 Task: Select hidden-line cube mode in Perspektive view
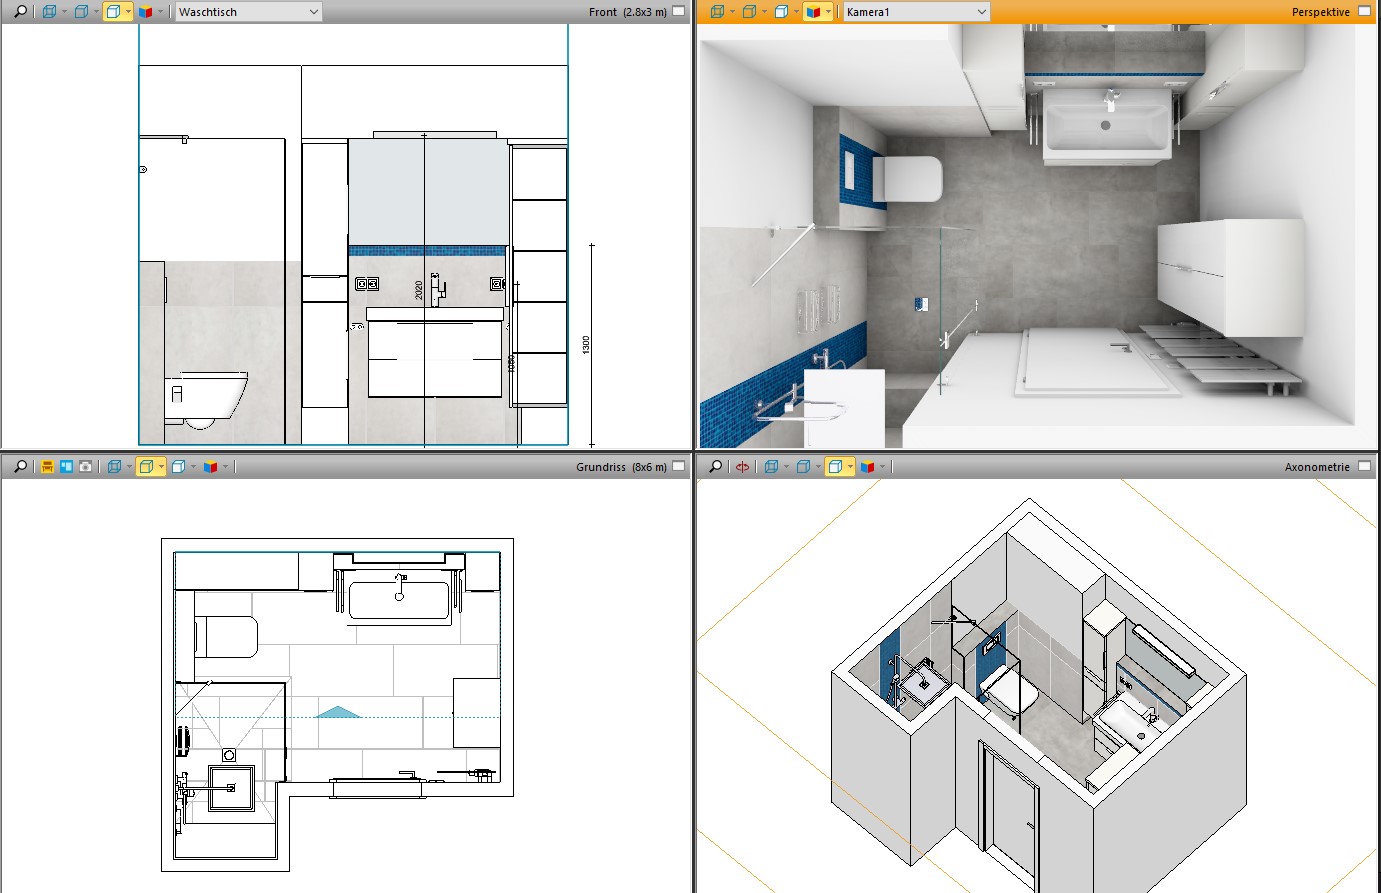(x=749, y=12)
